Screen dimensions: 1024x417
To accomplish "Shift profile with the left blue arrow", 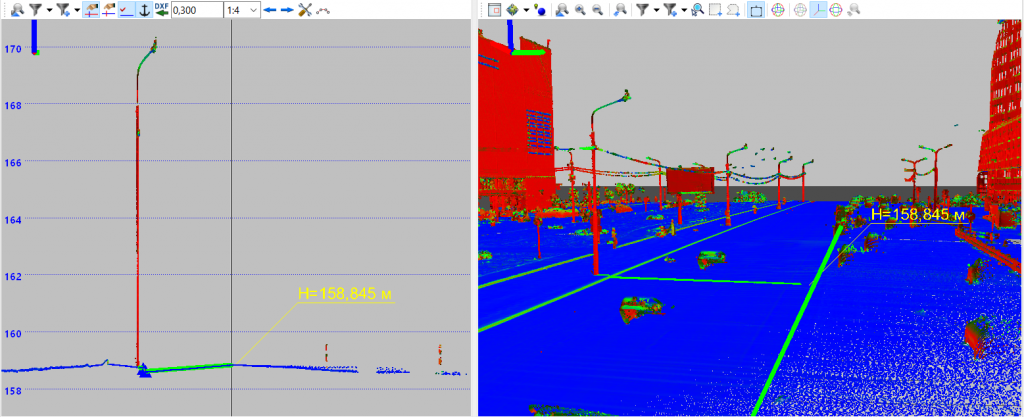I will [270, 10].
